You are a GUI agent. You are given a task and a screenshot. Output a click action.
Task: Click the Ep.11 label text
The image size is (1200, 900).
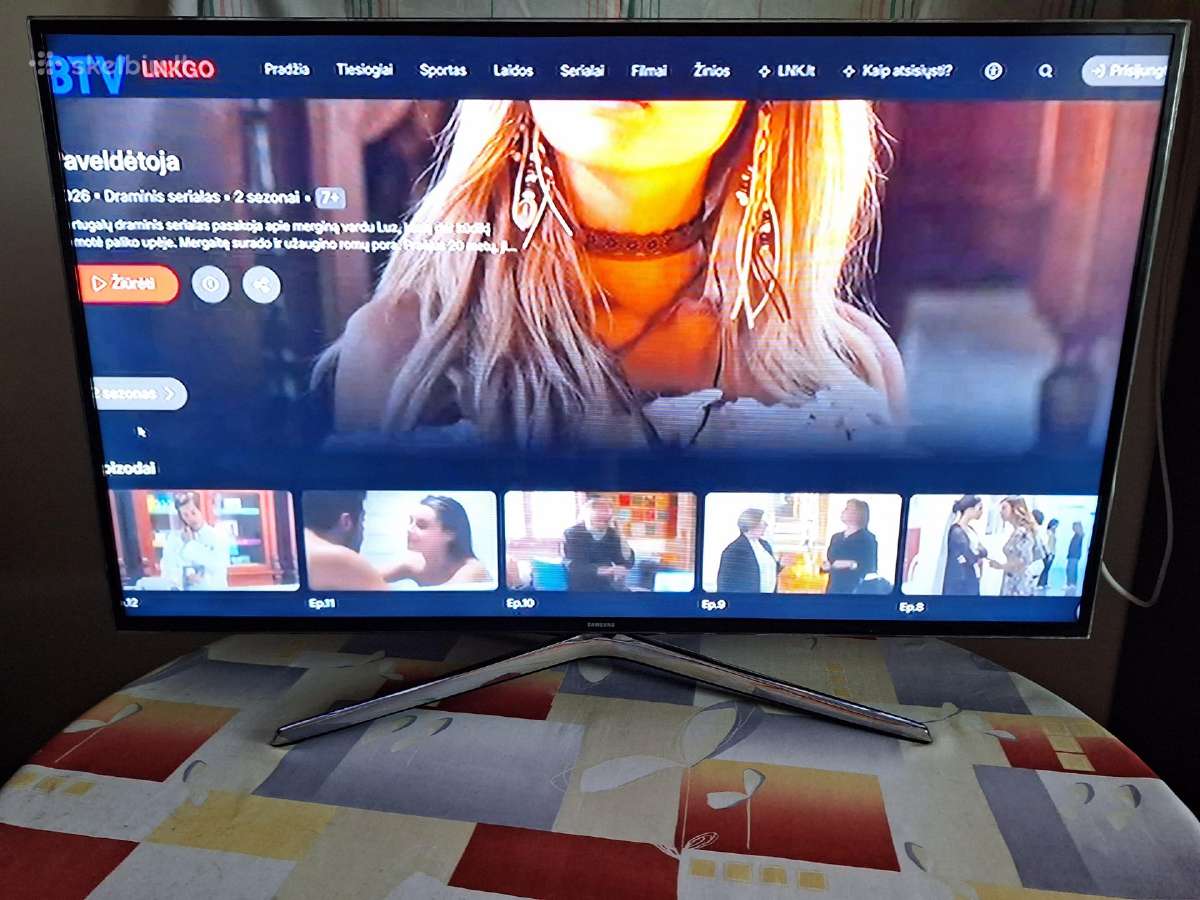(321, 602)
